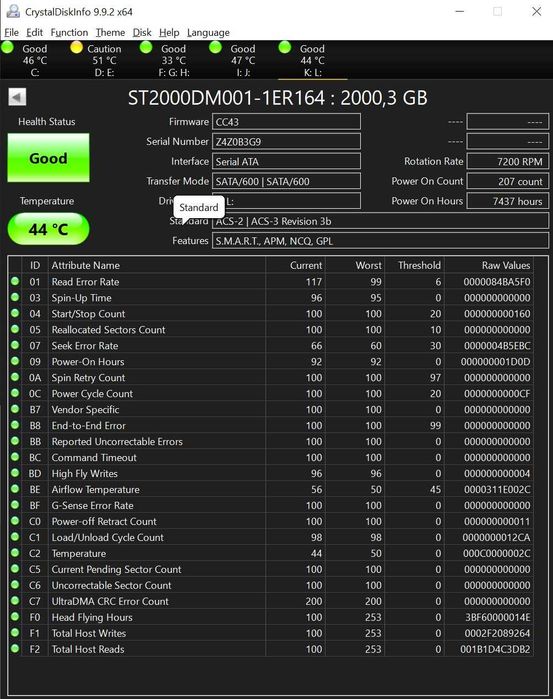The width and height of the screenshot is (553, 699).
Task: Select the Total Host Reads attribute name
Action: click(x=88, y=649)
